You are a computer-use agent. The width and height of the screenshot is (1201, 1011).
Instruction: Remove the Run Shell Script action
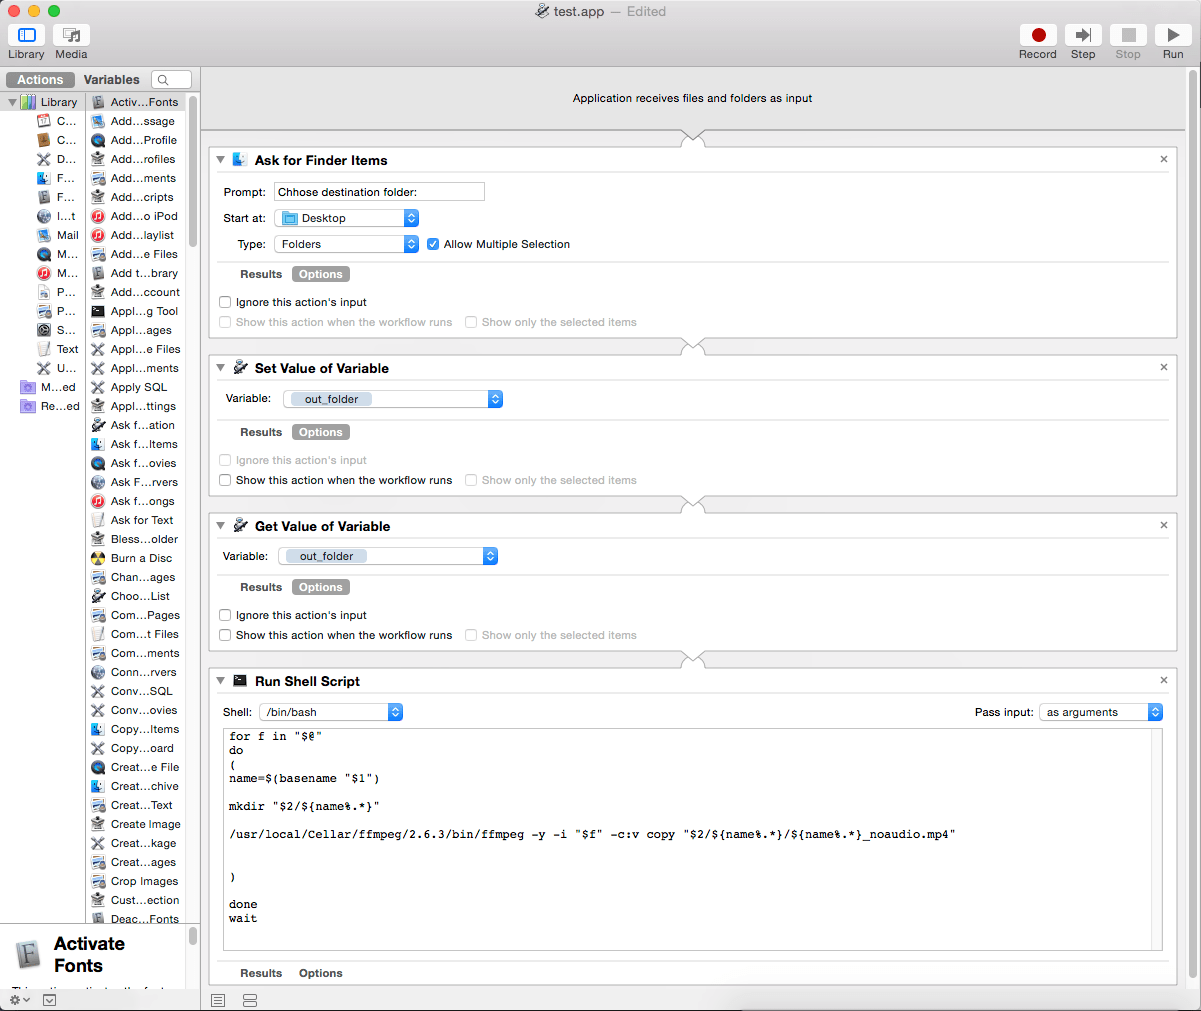[1164, 680]
